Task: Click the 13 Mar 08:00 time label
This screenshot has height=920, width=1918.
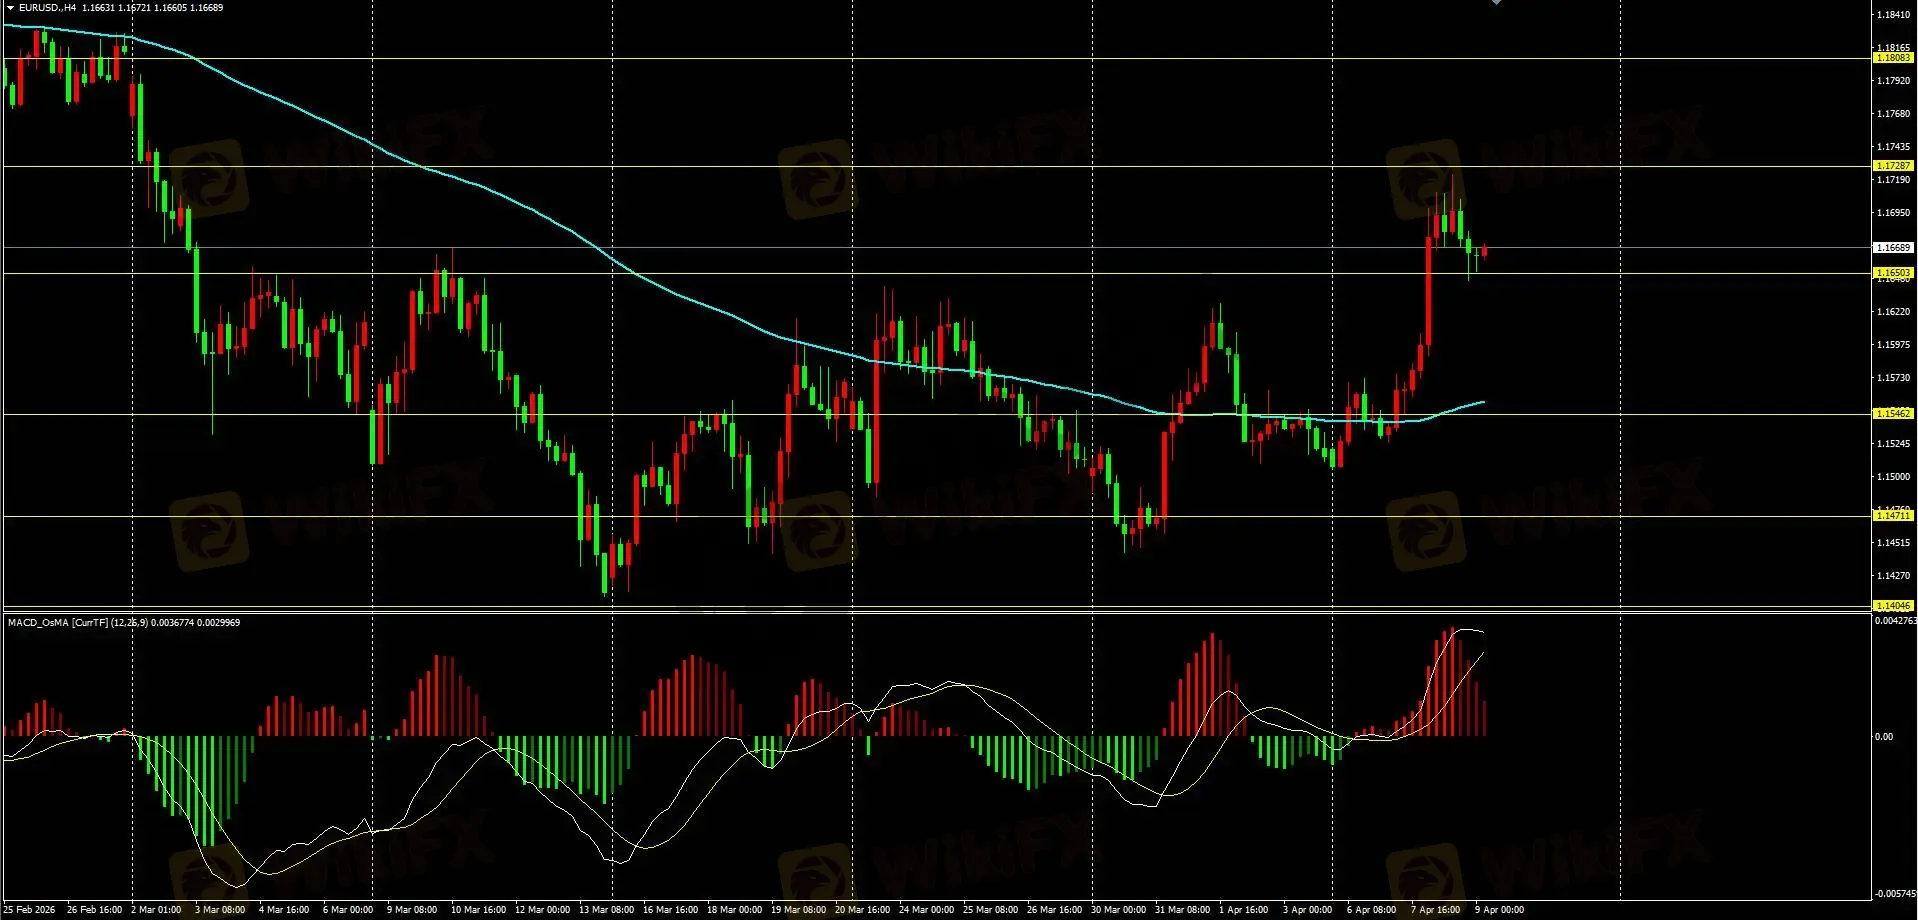Action: click(606, 910)
